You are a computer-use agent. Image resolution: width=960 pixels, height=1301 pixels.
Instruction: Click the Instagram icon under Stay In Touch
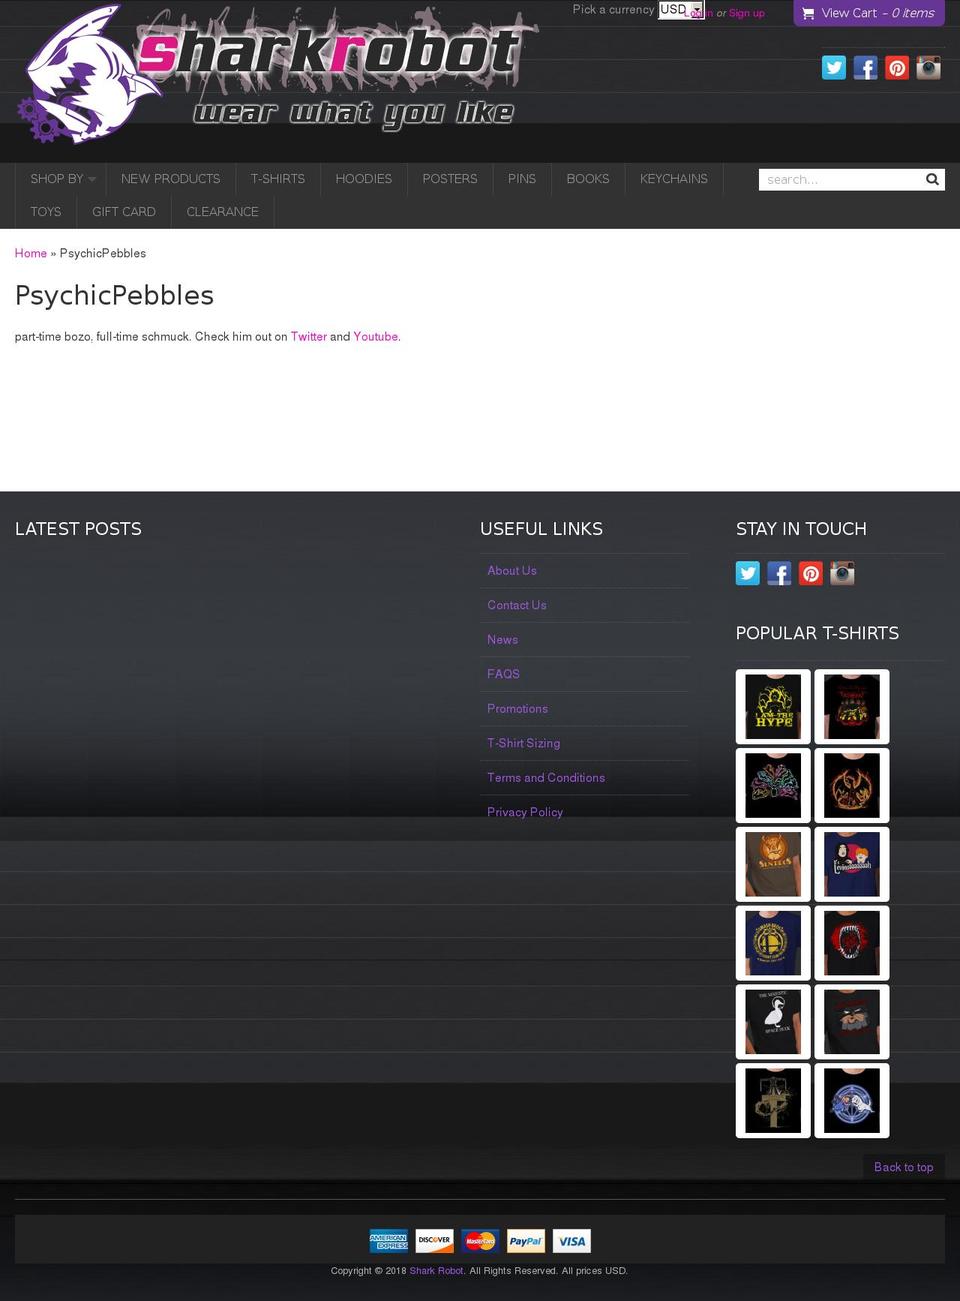[x=842, y=573]
